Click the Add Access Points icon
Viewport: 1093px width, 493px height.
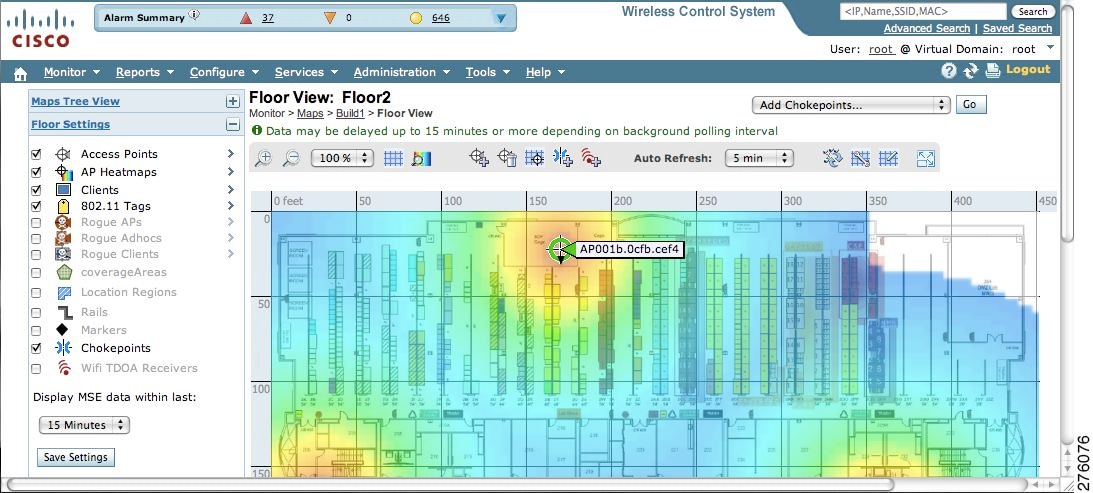(479, 158)
